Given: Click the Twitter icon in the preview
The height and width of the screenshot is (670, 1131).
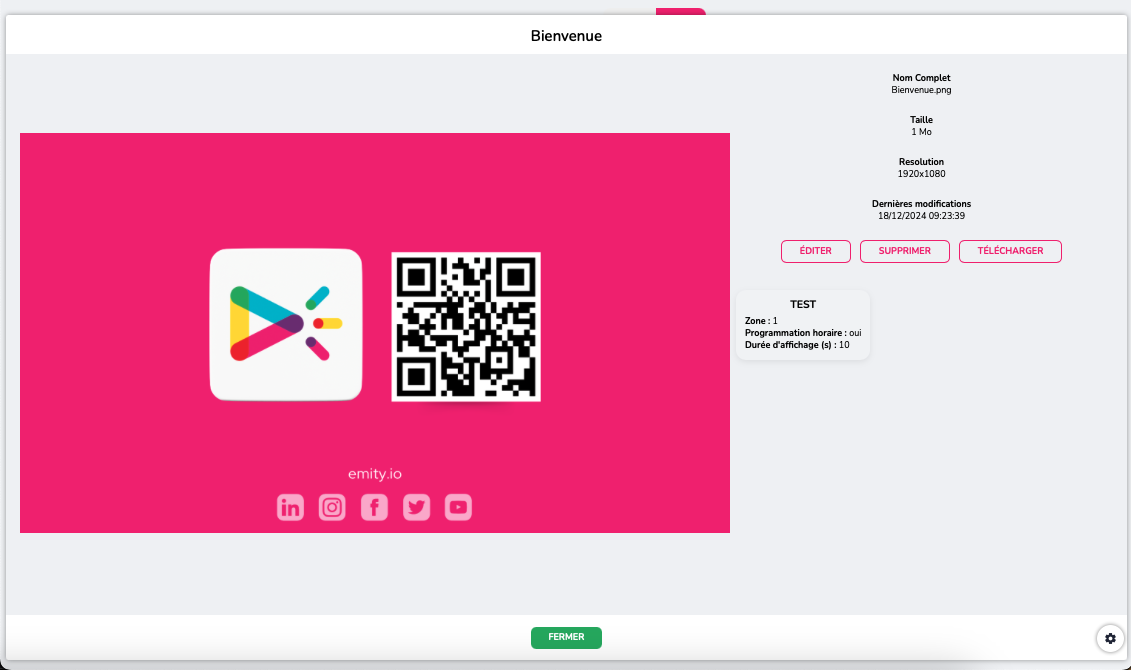Looking at the screenshot, I should point(416,507).
